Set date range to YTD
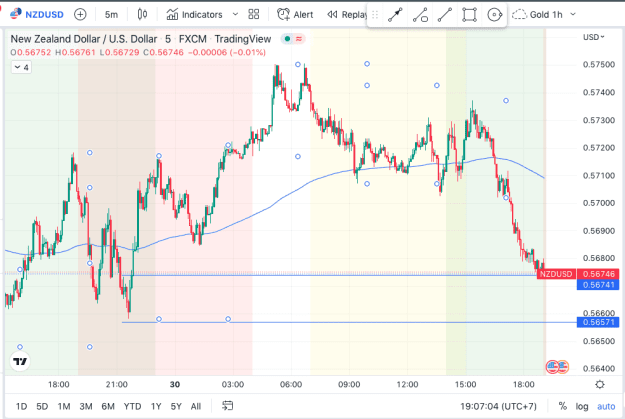Viewport: 625px width, 419px height. click(132, 406)
